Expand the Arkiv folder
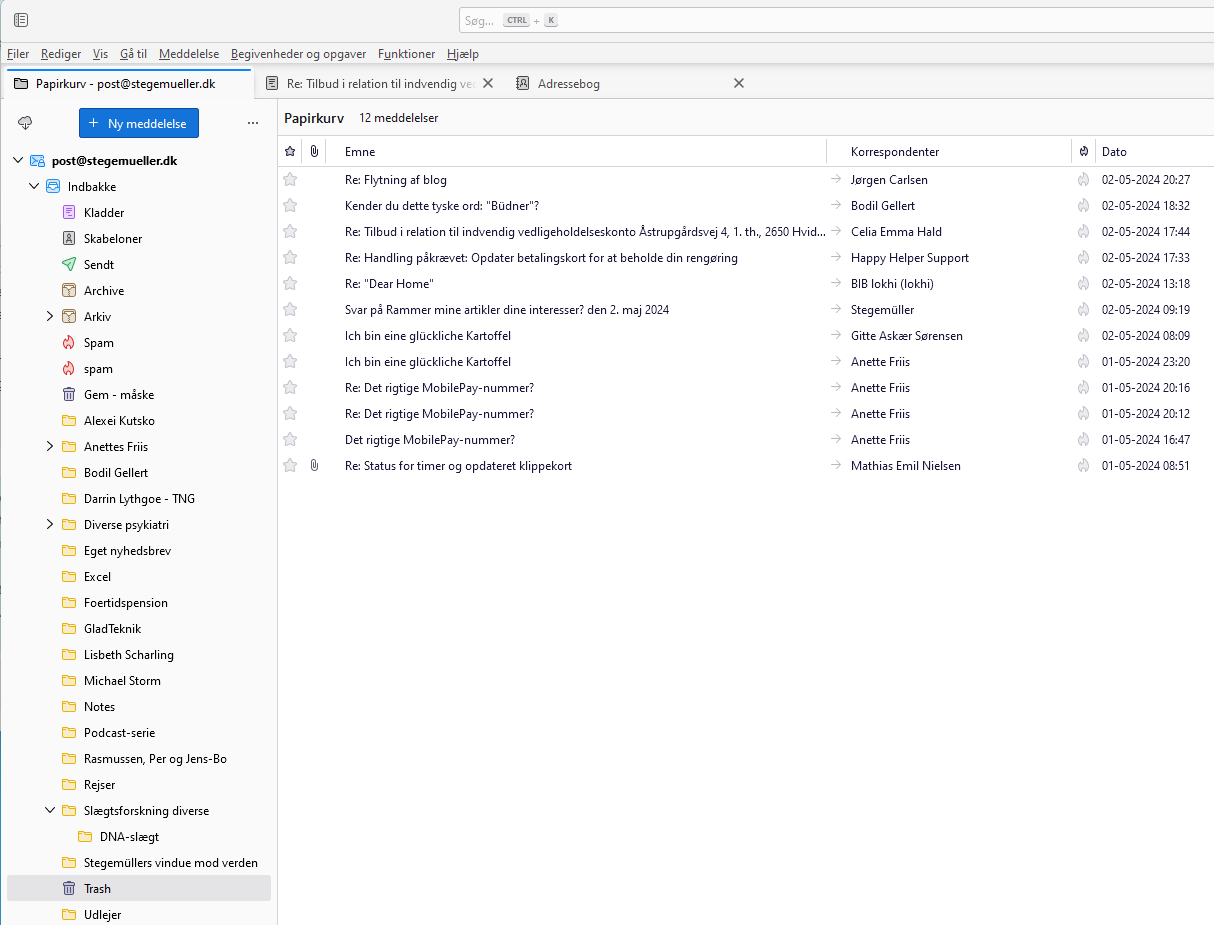 50,317
